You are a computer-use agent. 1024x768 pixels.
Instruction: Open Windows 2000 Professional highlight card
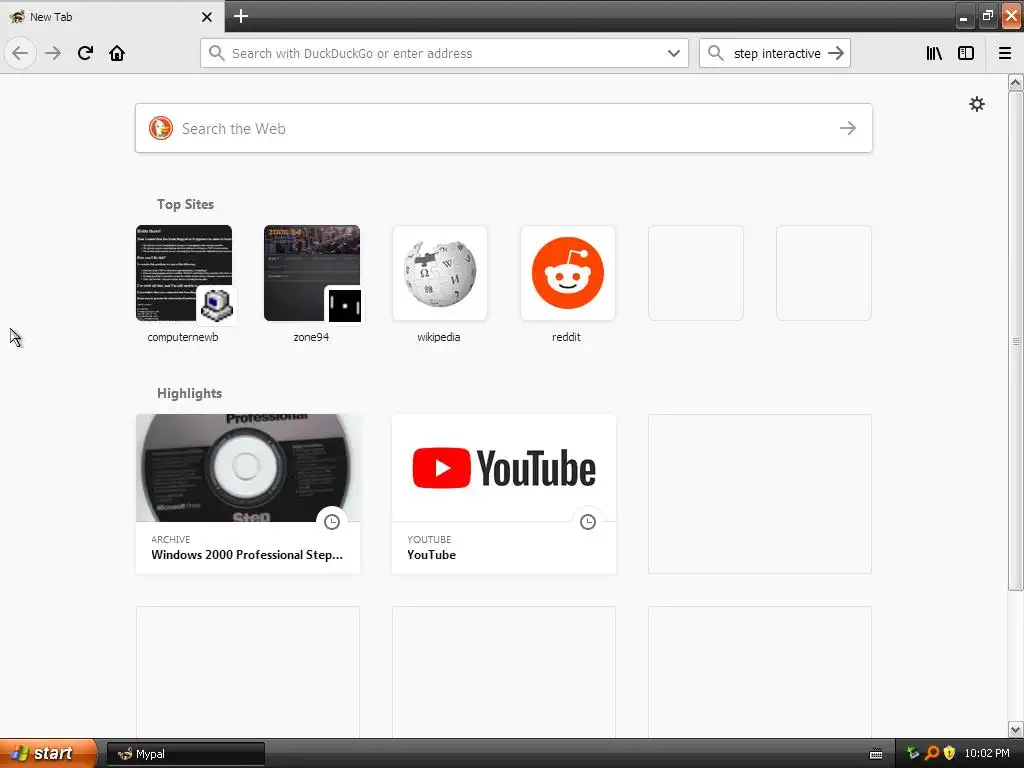pos(248,494)
